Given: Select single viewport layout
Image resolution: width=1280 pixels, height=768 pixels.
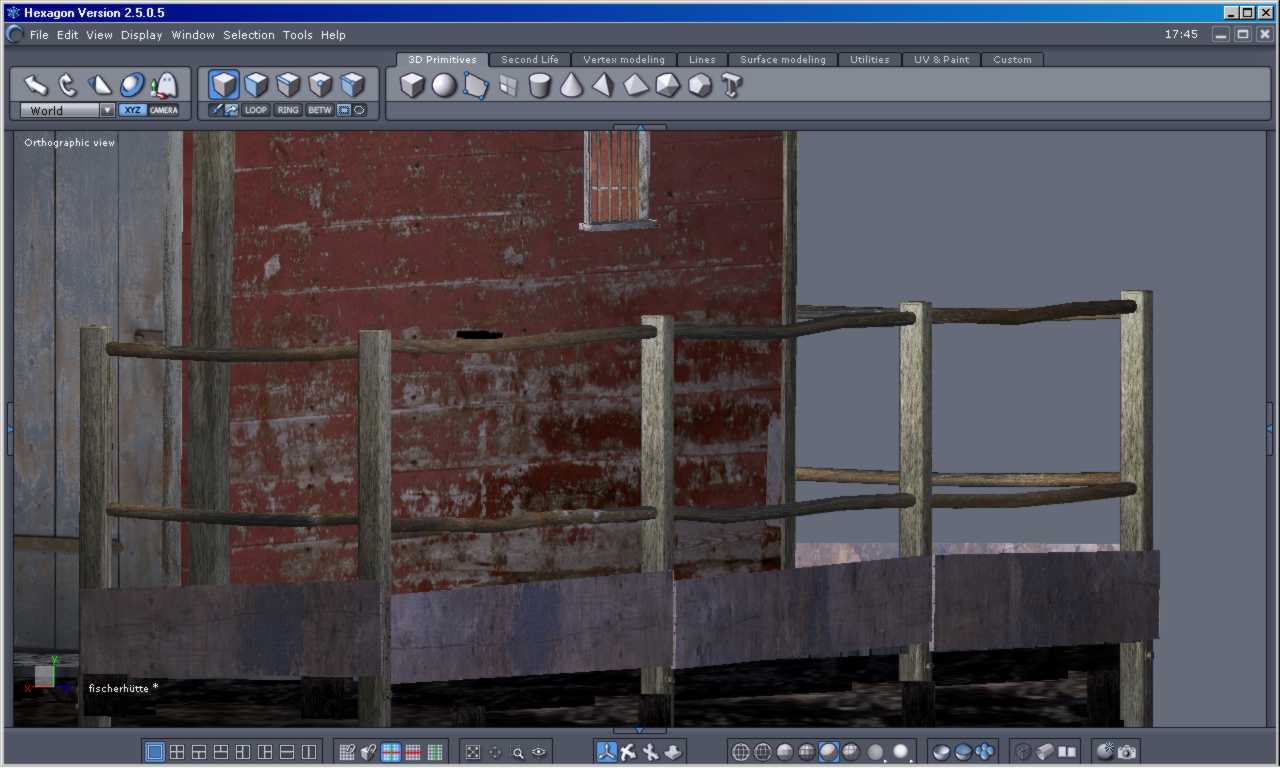Looking at the screenshot, I should click(155, 752).
